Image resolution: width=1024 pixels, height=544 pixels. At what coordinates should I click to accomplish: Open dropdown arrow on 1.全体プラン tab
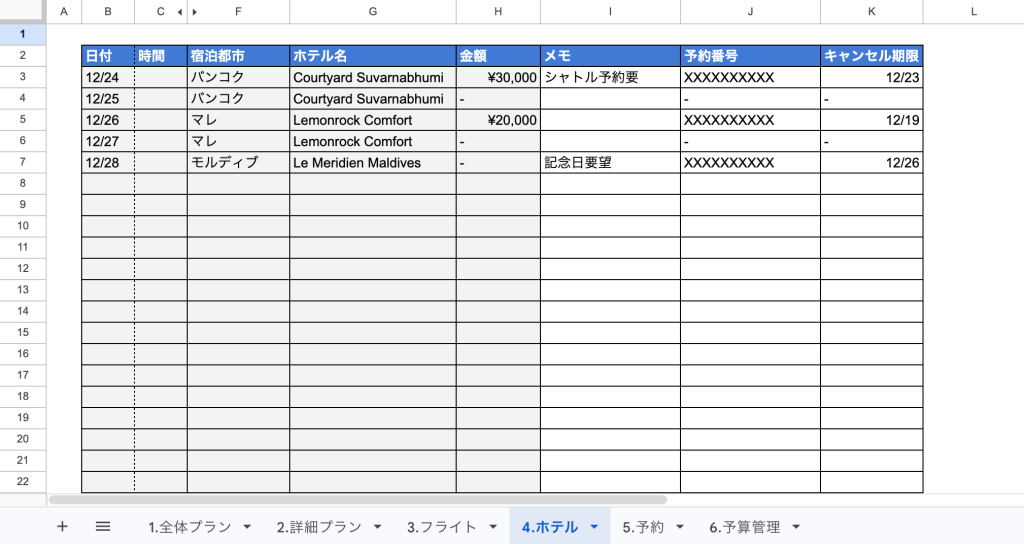[247, 527]
